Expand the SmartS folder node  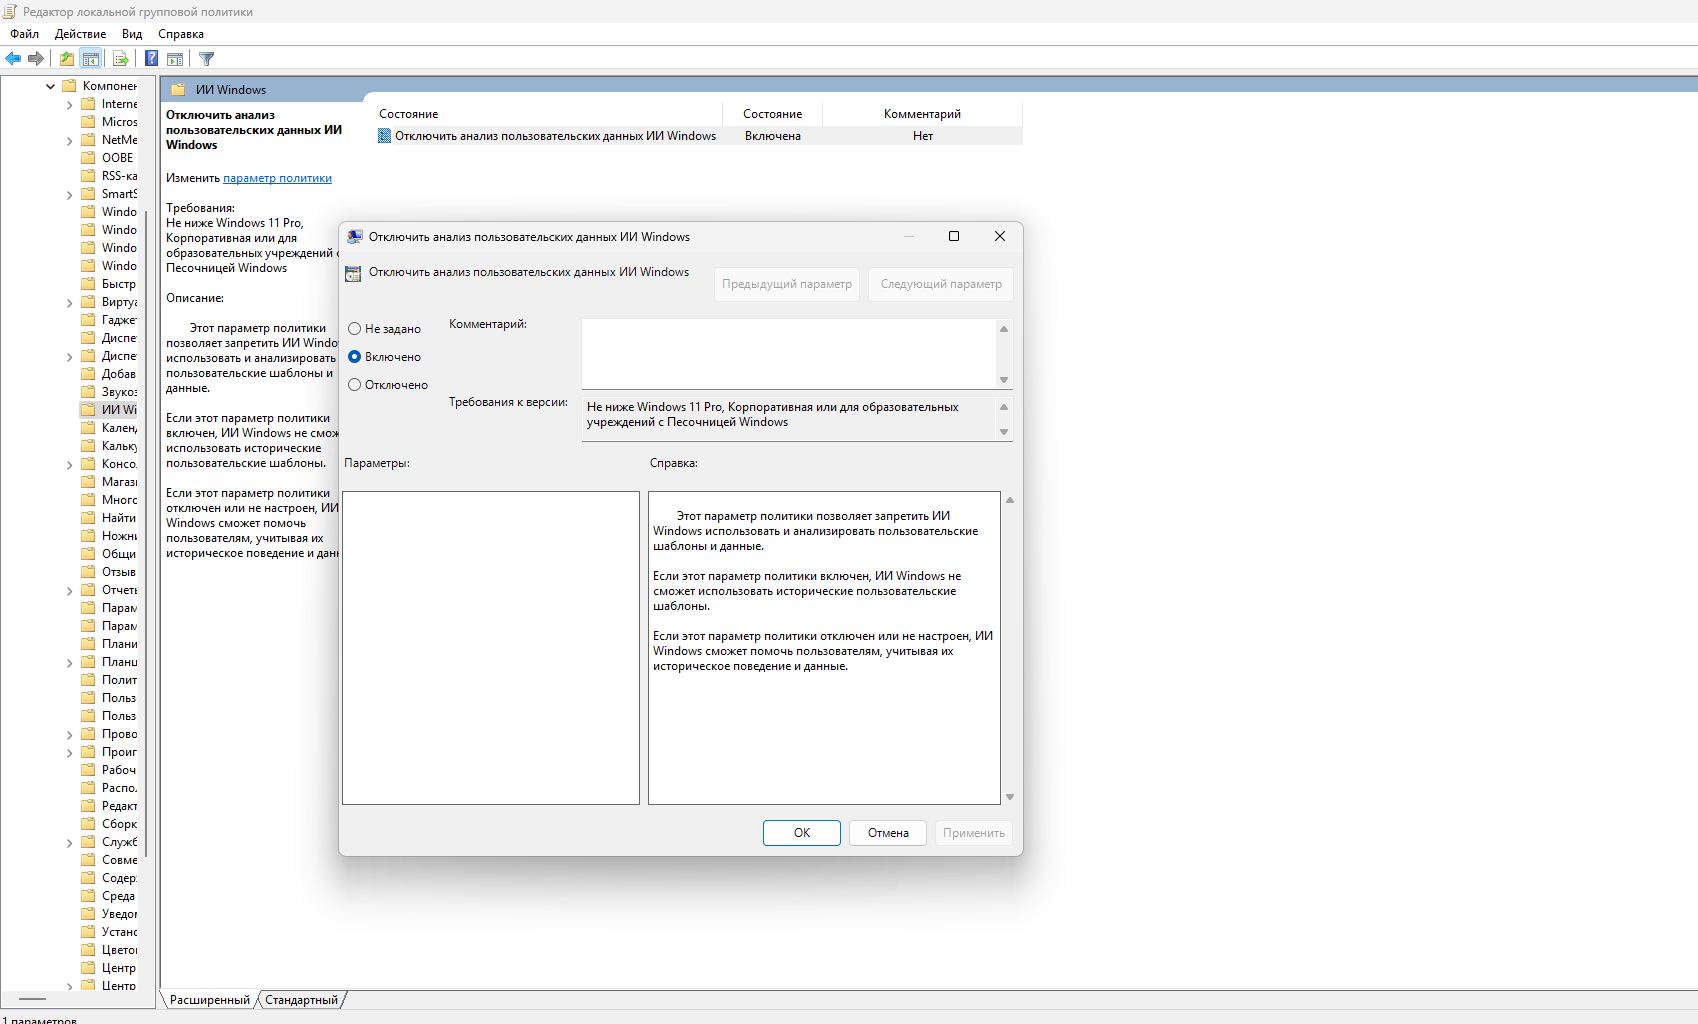(x=69, y=194)
